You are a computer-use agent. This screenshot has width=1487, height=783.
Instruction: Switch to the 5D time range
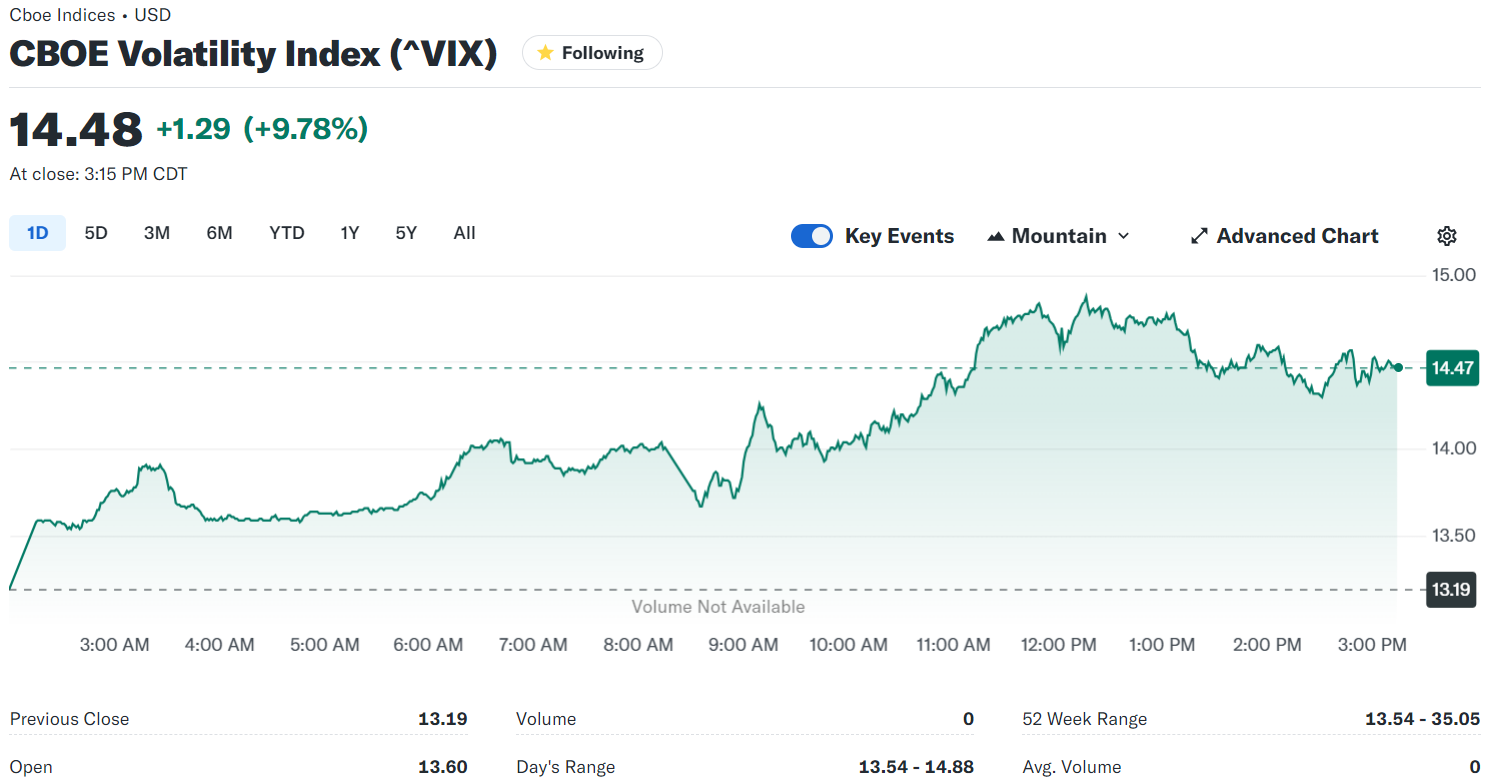[x=96, y=233]
